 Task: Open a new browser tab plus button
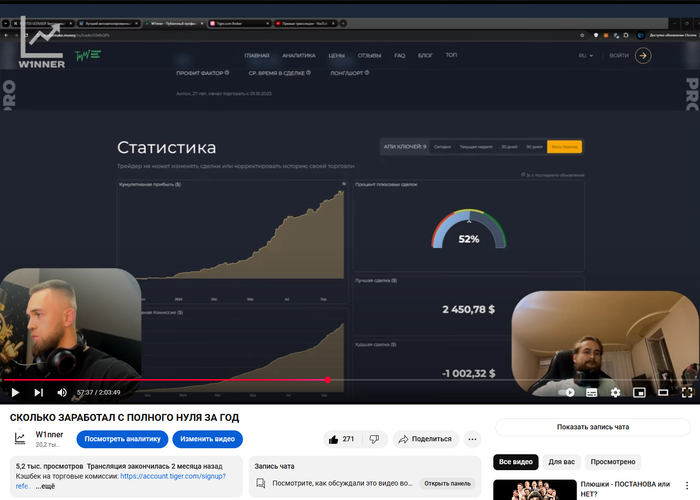[343, 23]
